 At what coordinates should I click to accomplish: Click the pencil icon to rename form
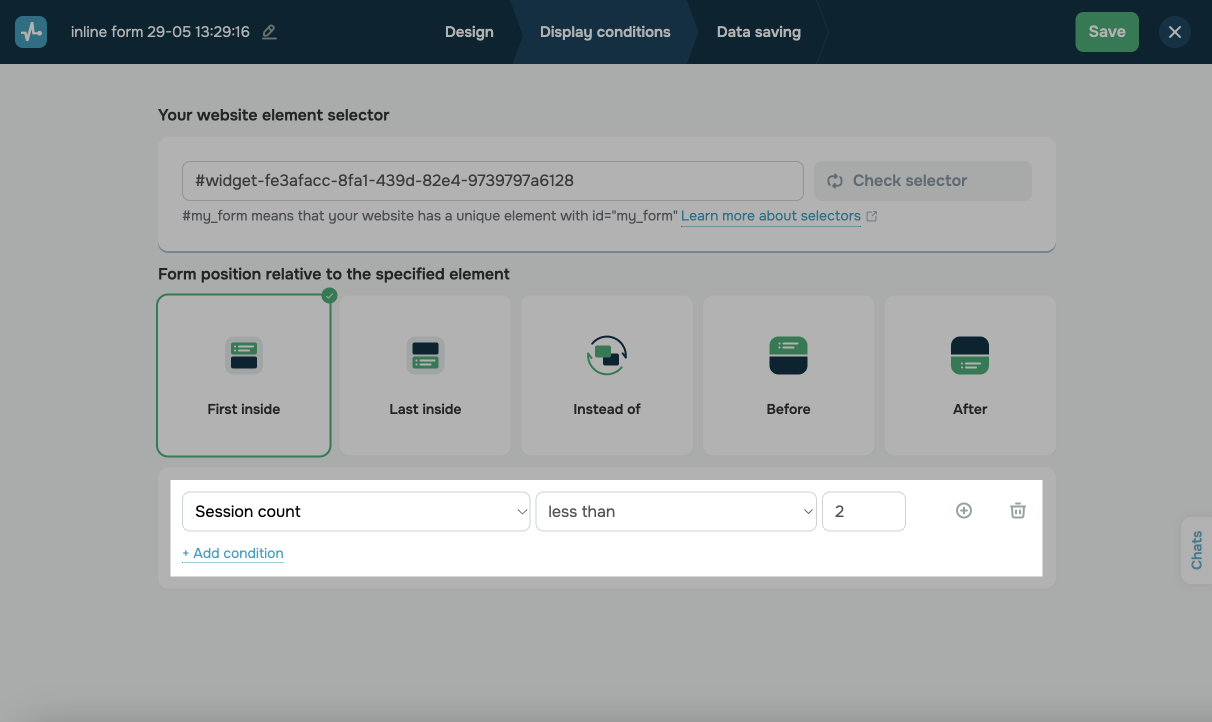click(269, 32)
